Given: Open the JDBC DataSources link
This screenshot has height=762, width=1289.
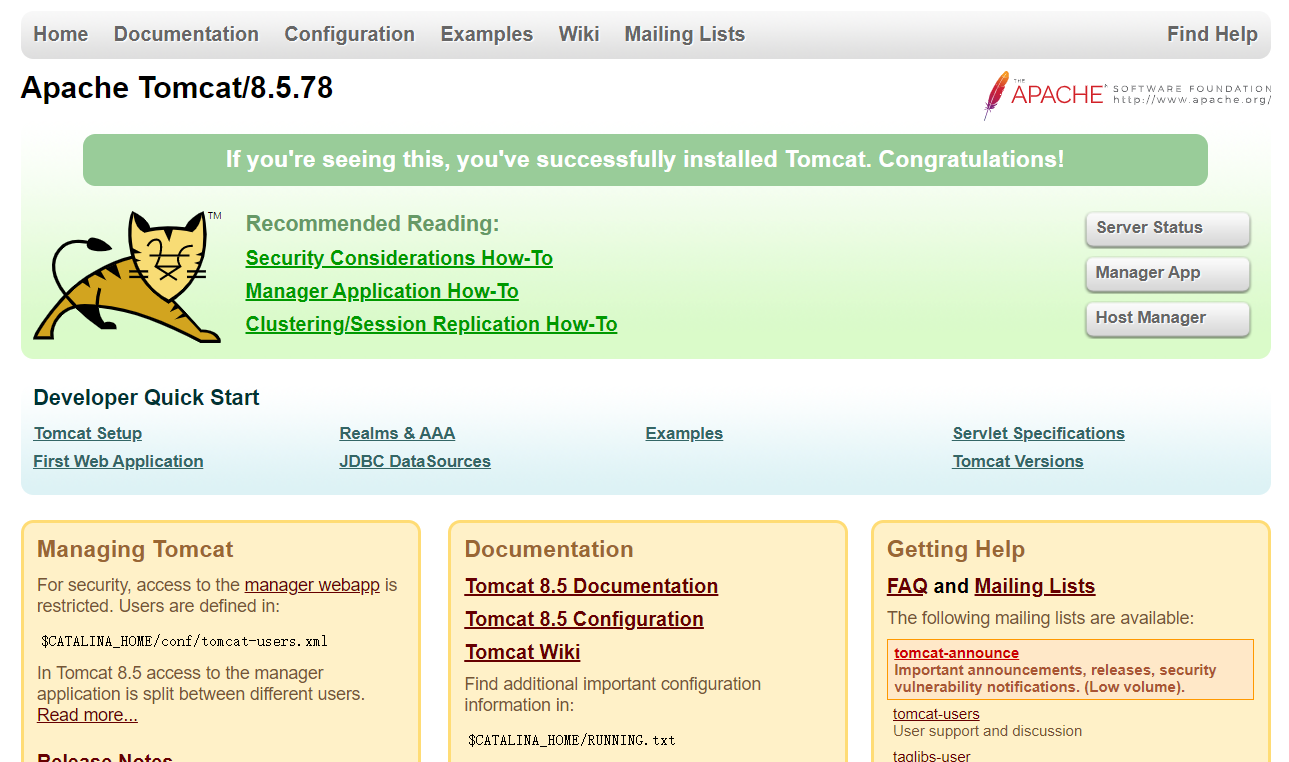Looking at the screenshot, I should pos(415,461).
